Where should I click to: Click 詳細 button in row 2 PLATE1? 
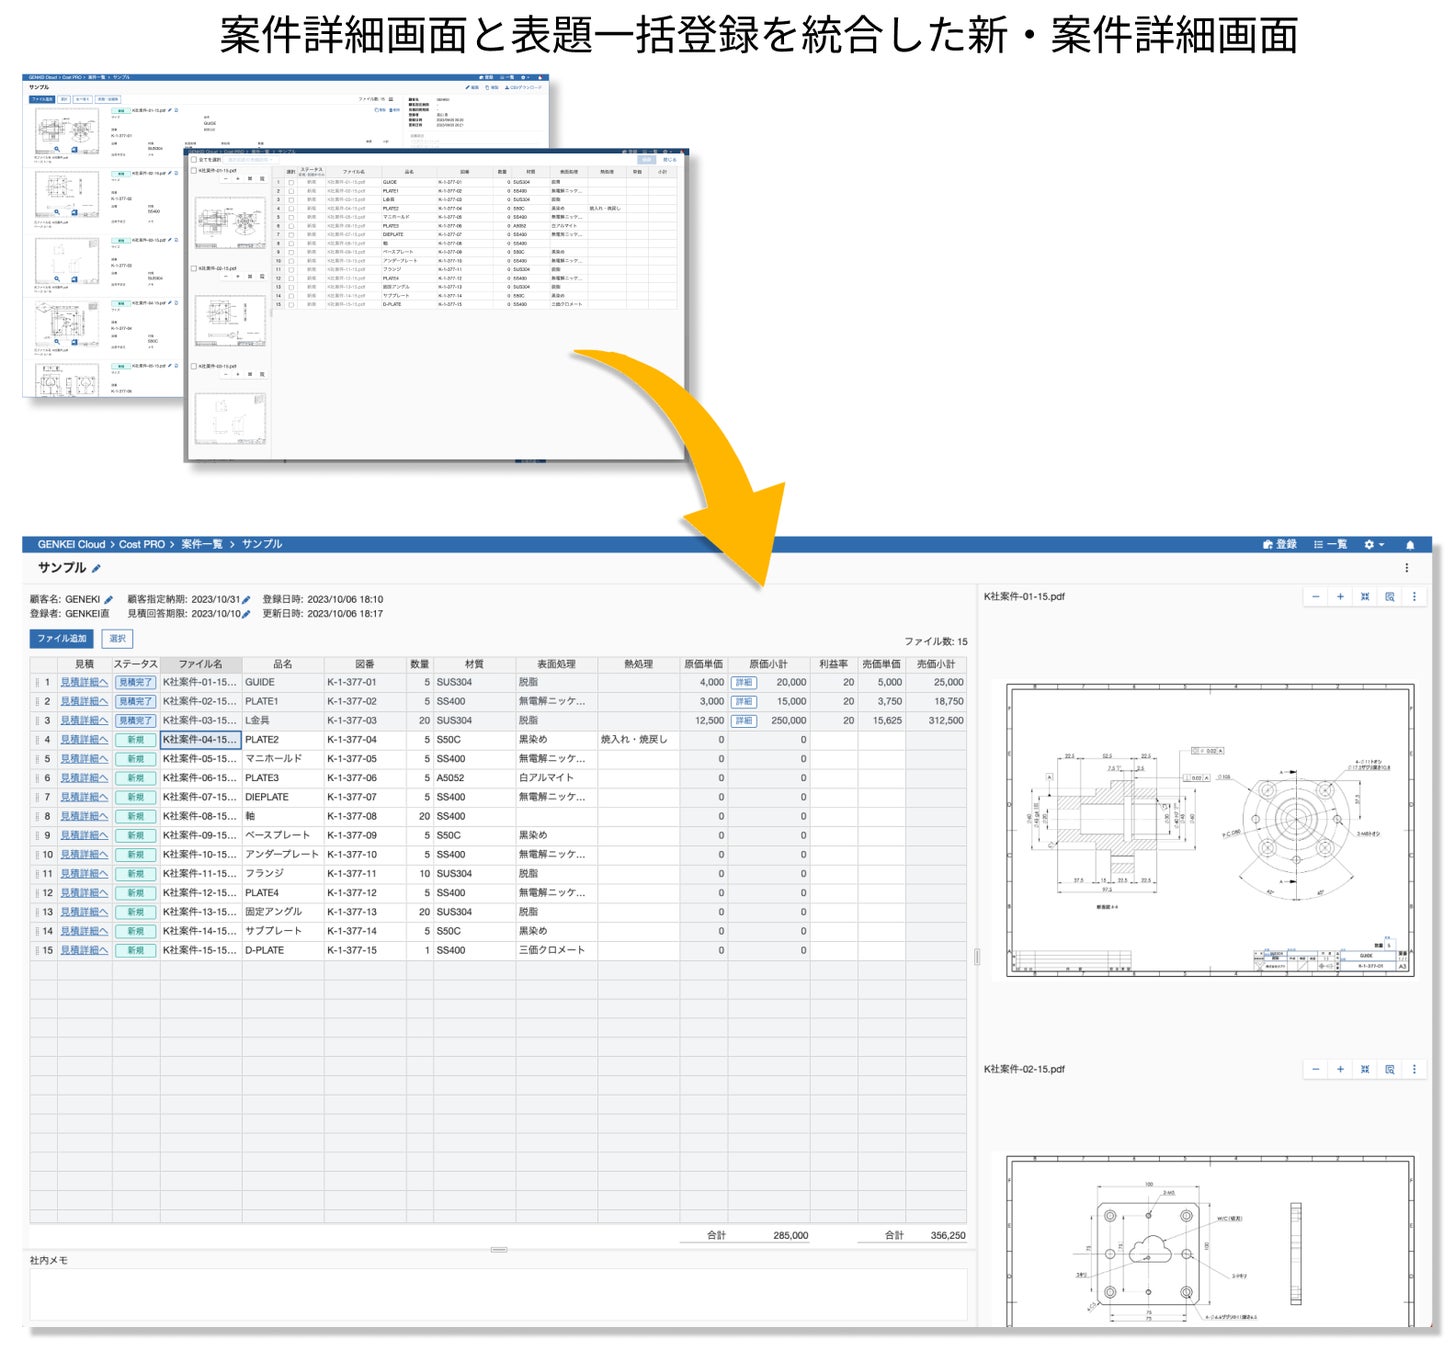click(x=743, y=702)
